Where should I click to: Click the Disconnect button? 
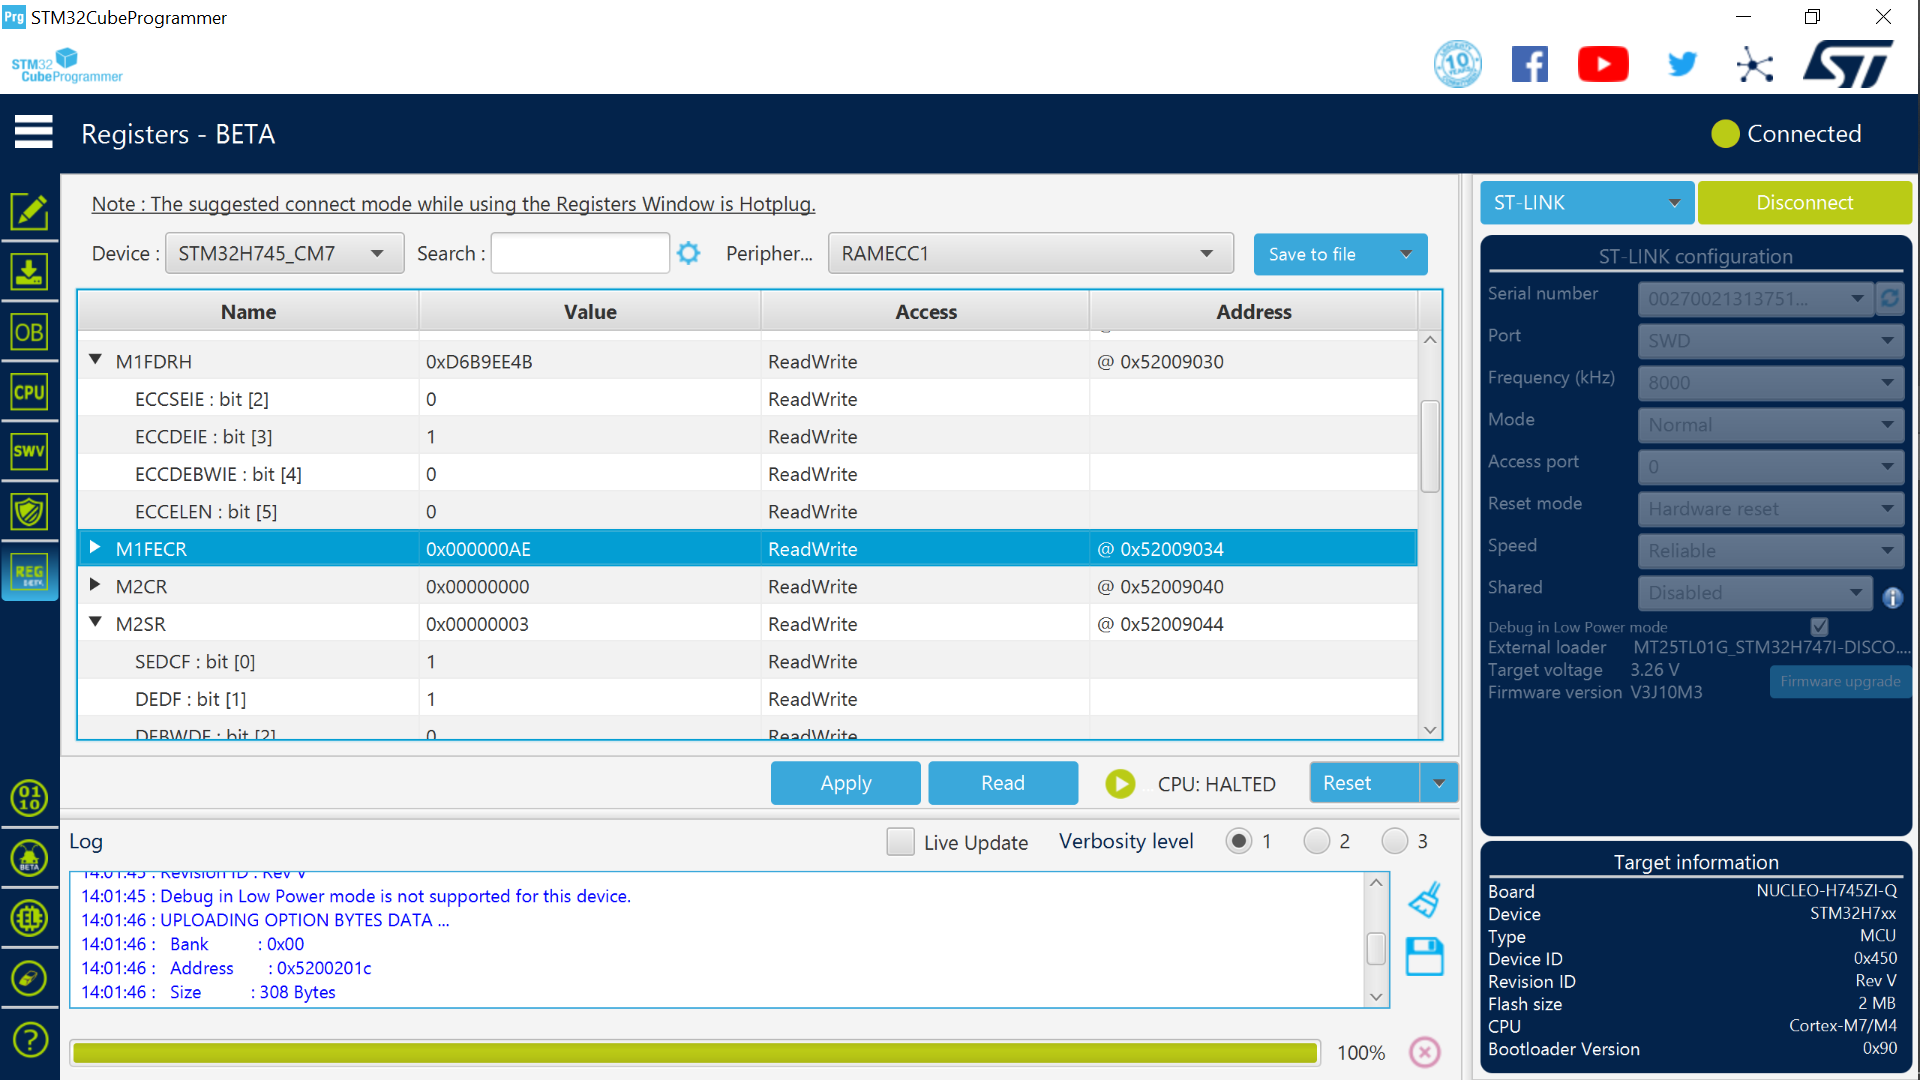click(x=1804, y=202)
